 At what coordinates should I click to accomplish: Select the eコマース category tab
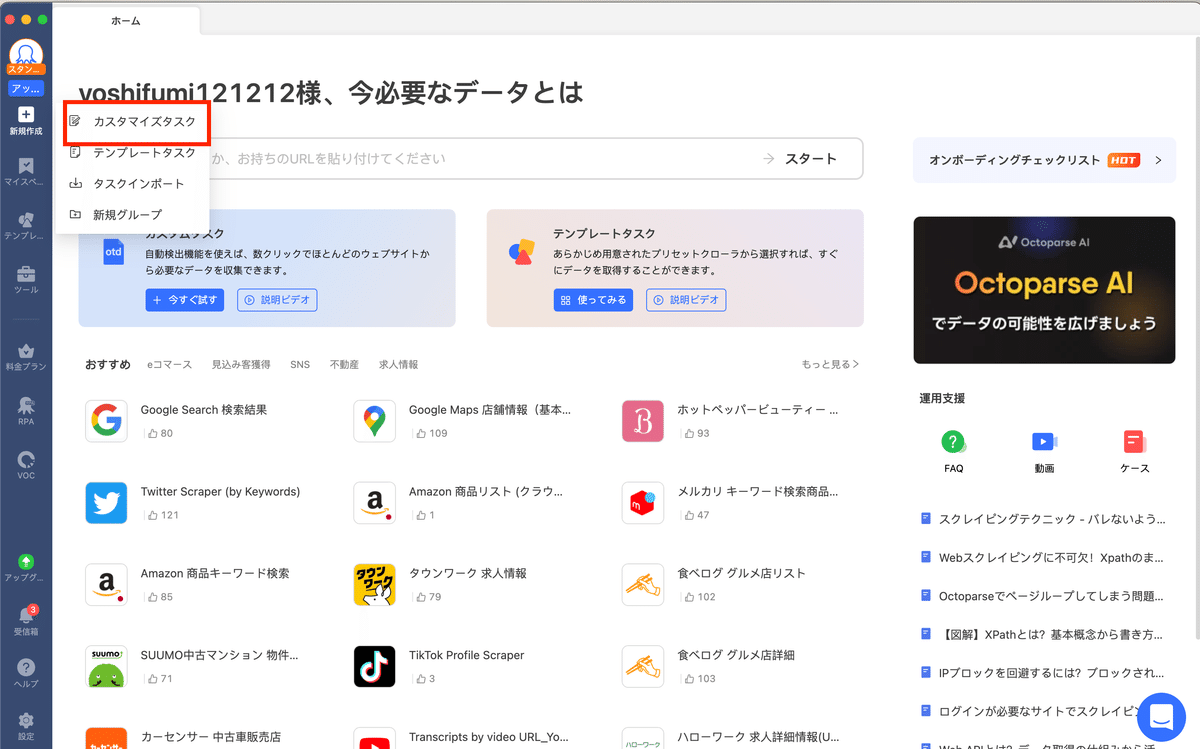169,365
